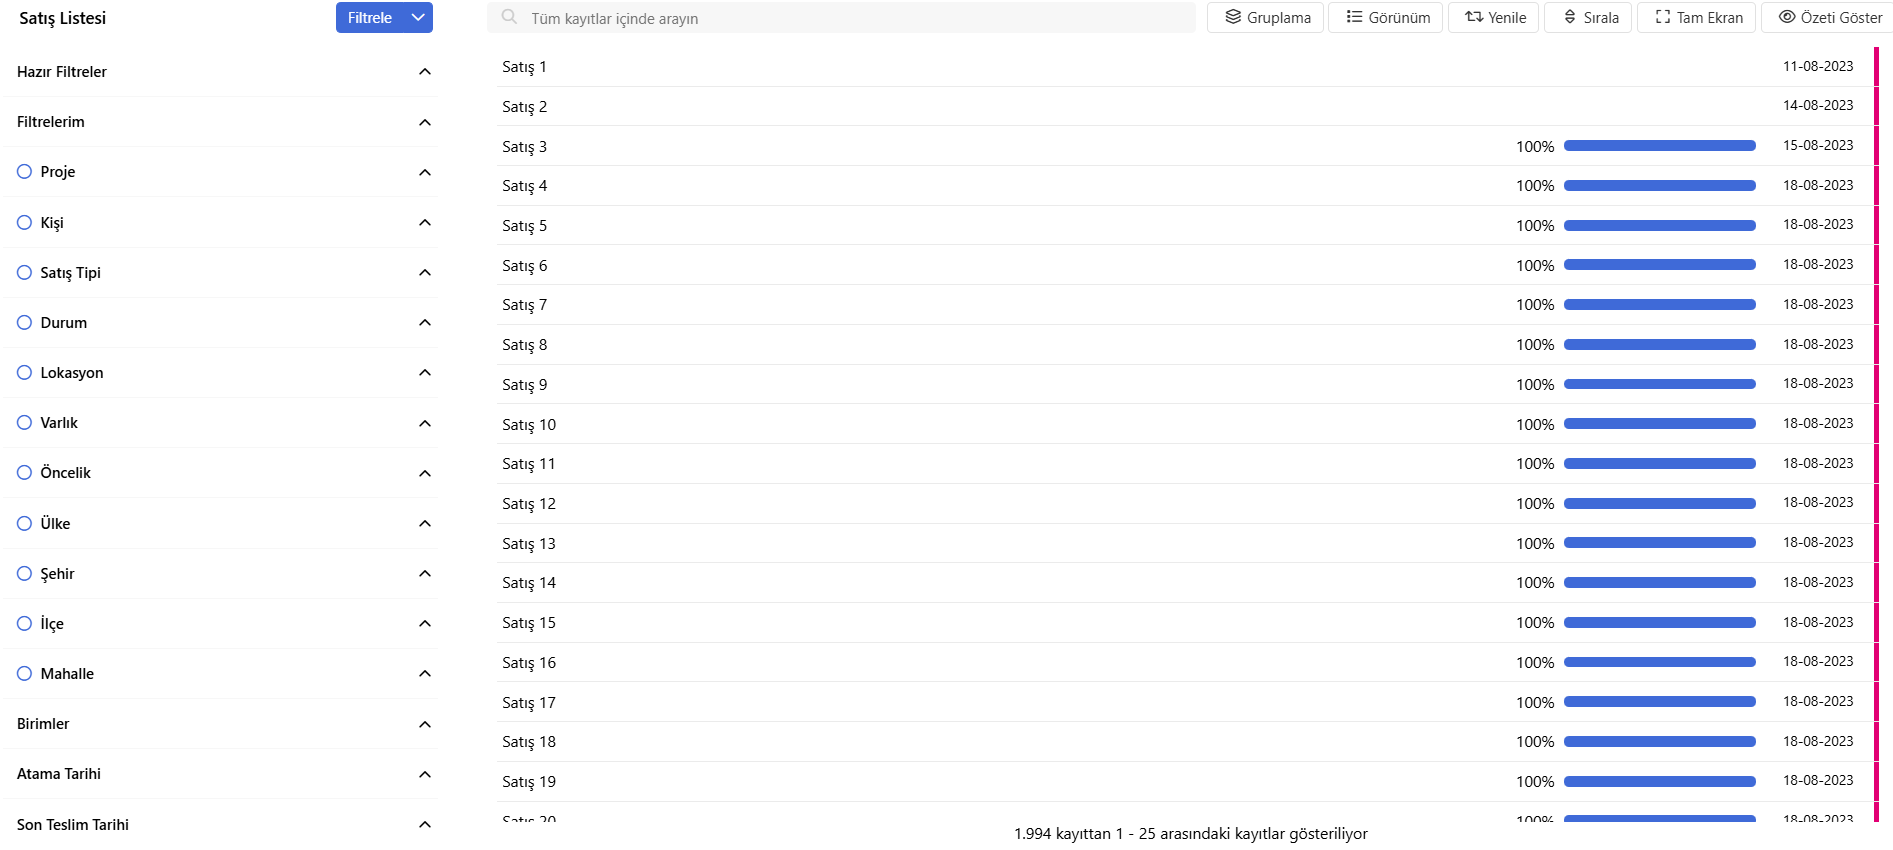Collapse the Lokasyon filter chevron
Screen dimensions: 1893x850
click(425, 373)
